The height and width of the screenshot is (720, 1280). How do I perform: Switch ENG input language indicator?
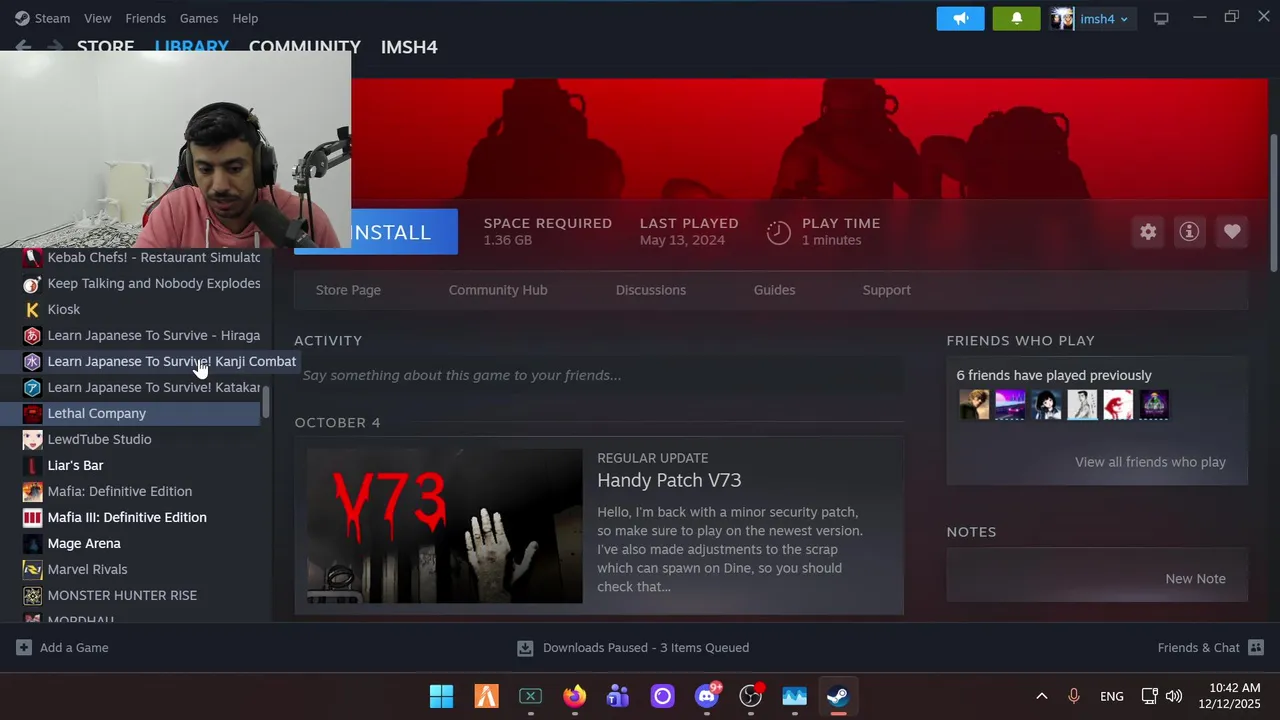click(1111, 696)
